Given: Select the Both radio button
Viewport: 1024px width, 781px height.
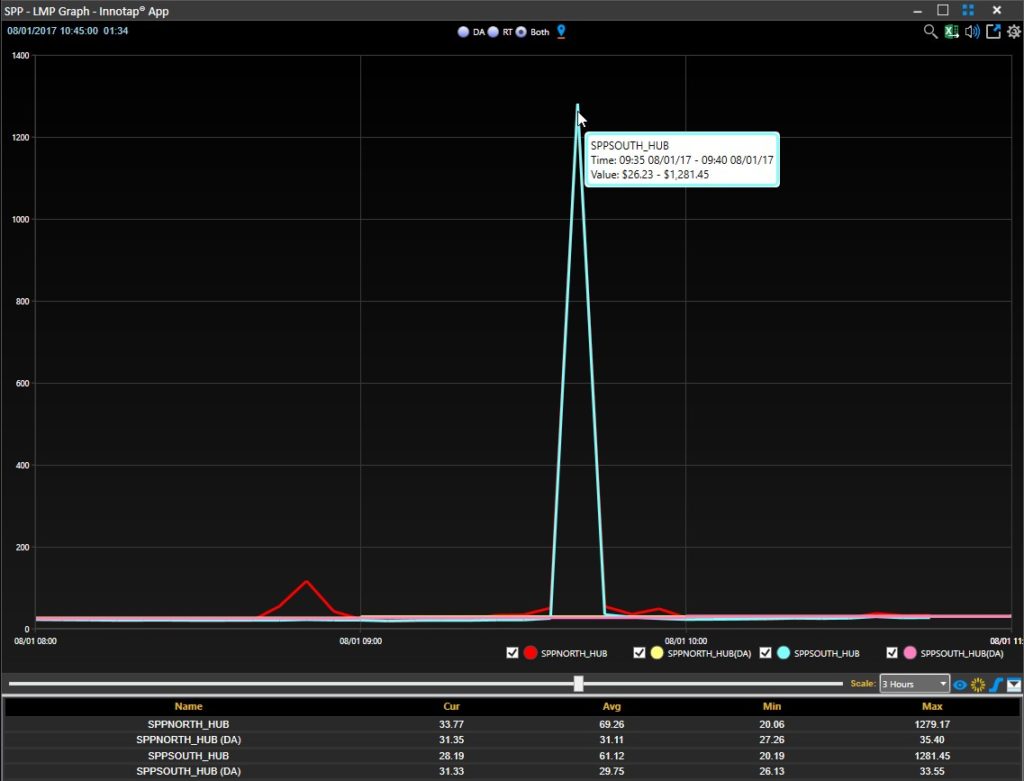Looking at the screenshot, I should click(521, 31).
